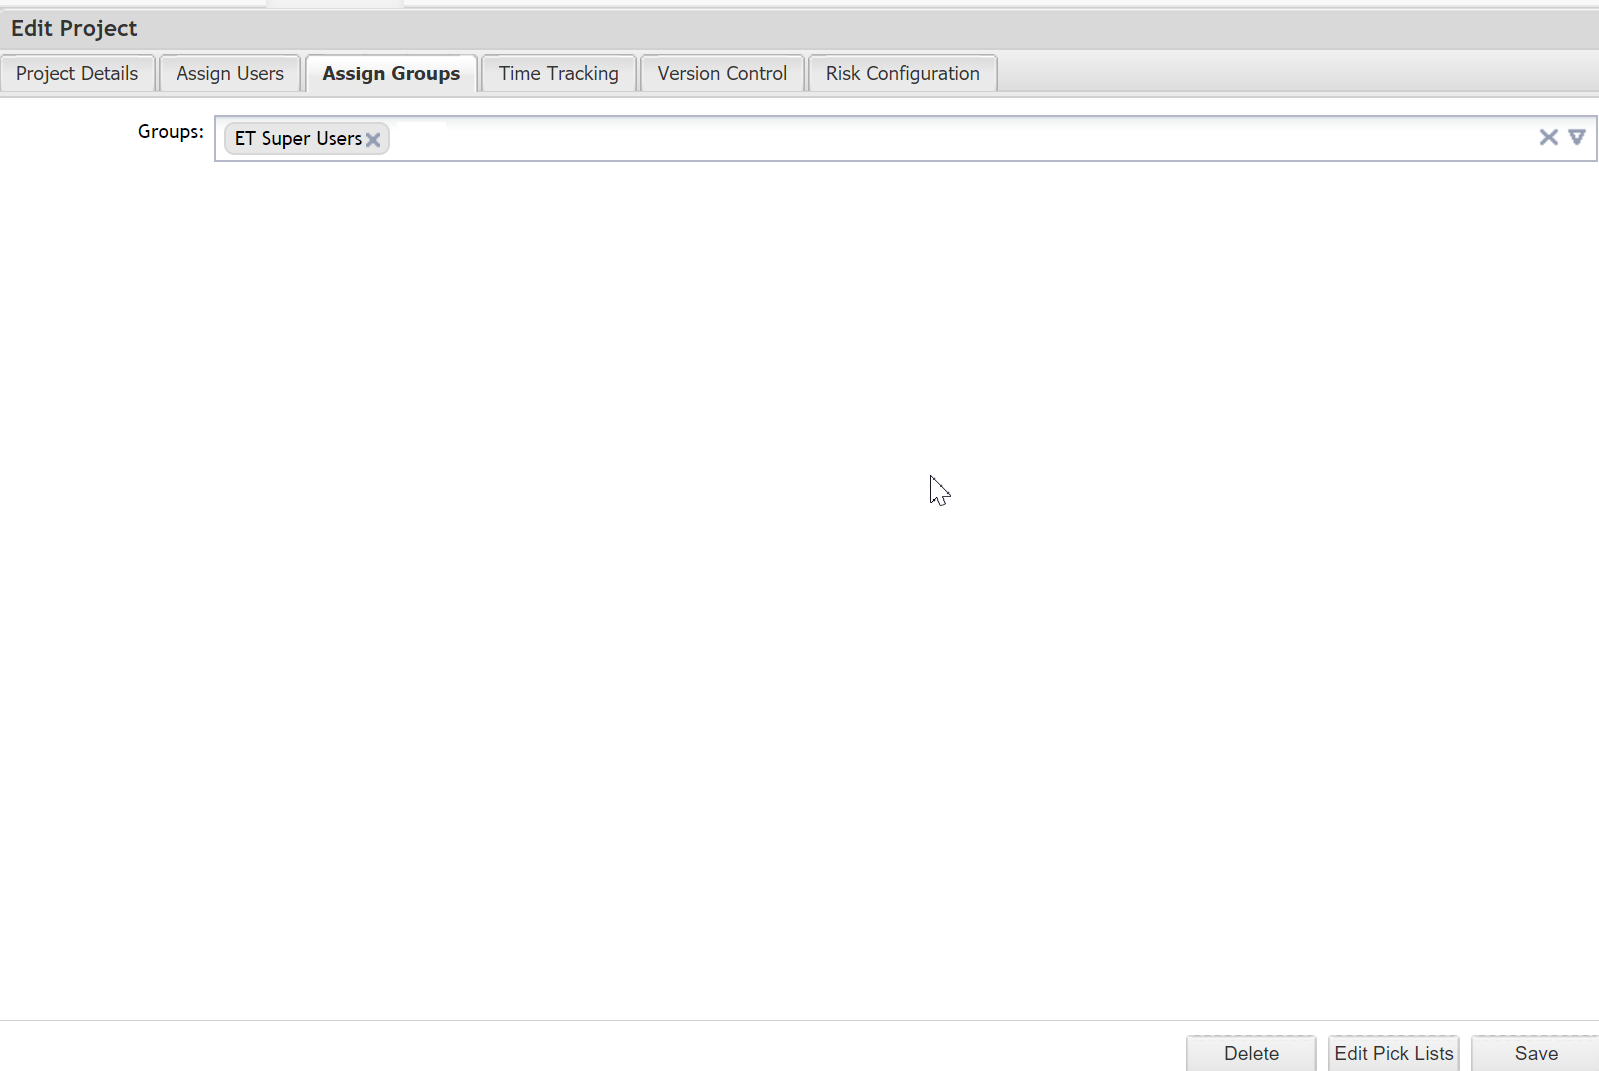Open Edit Pick Lists
The height and width of the screenshot is (1071, 1599).
1393,1054
